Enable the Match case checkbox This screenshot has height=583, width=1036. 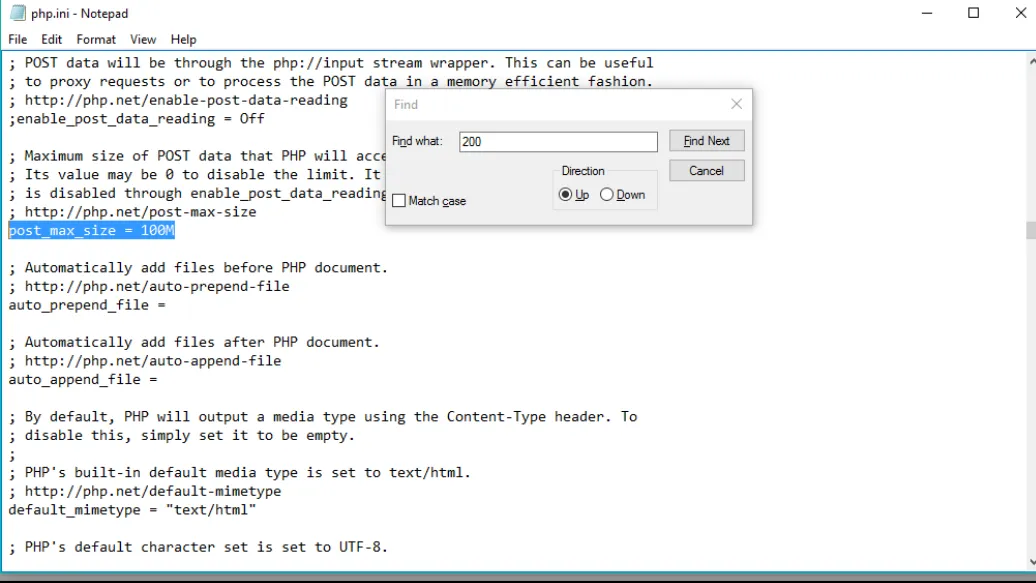click(399, 201)
